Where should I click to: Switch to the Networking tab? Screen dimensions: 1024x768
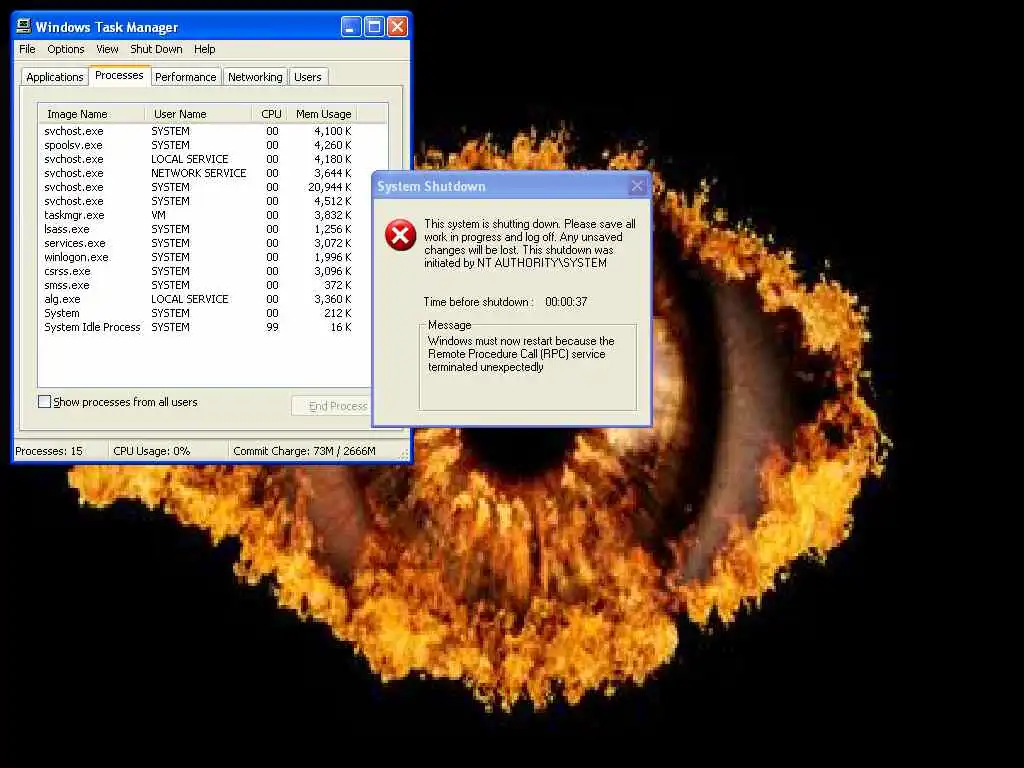click(x=255, y=77)
